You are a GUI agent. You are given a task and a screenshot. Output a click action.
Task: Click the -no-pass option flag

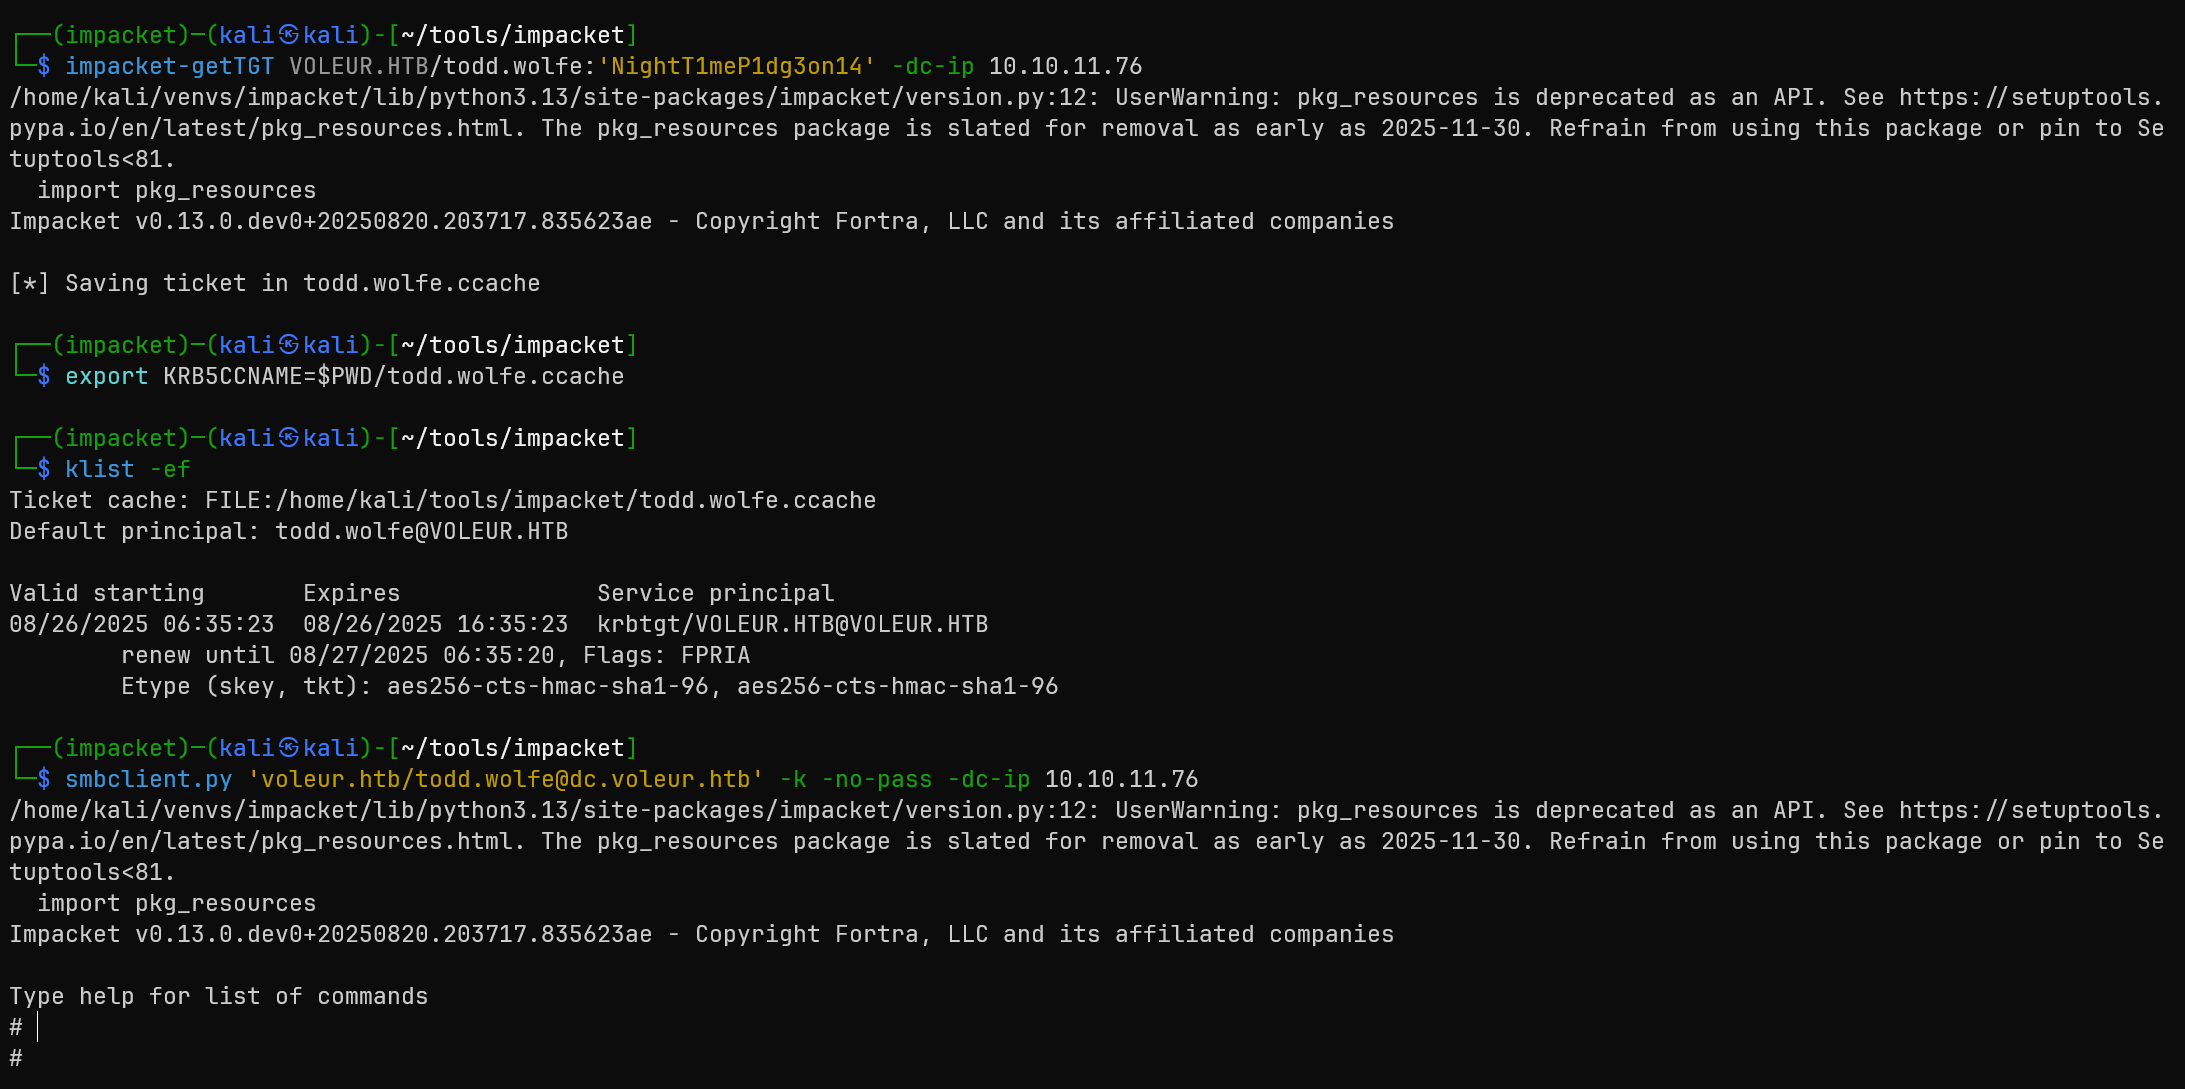pyautogui.click(x=876, y=779)
